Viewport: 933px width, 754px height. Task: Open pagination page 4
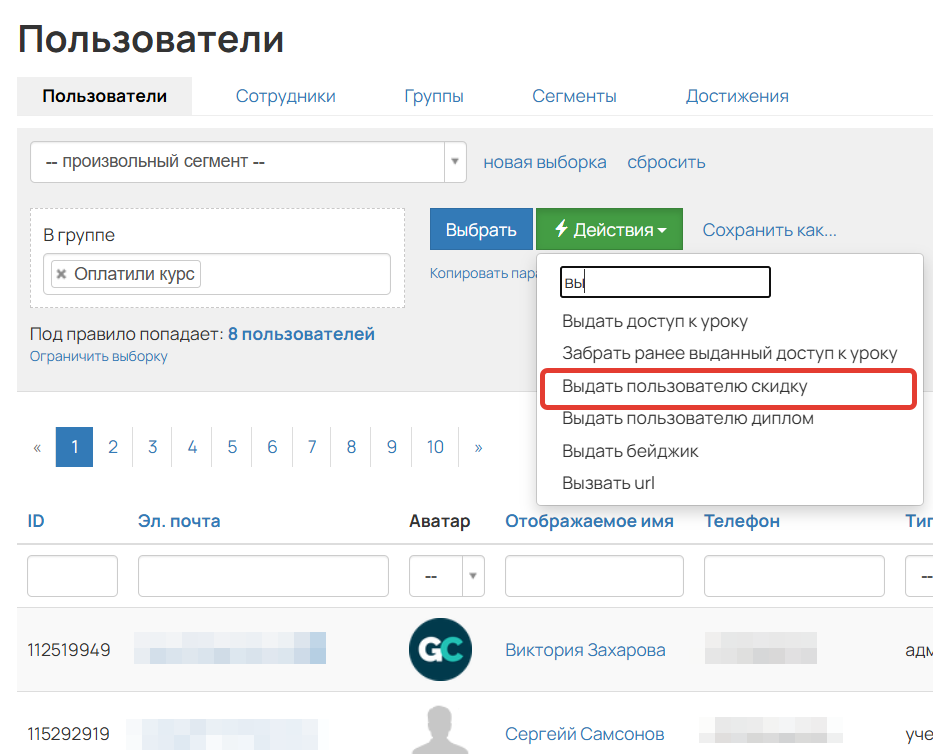click(x=192, y=447)
